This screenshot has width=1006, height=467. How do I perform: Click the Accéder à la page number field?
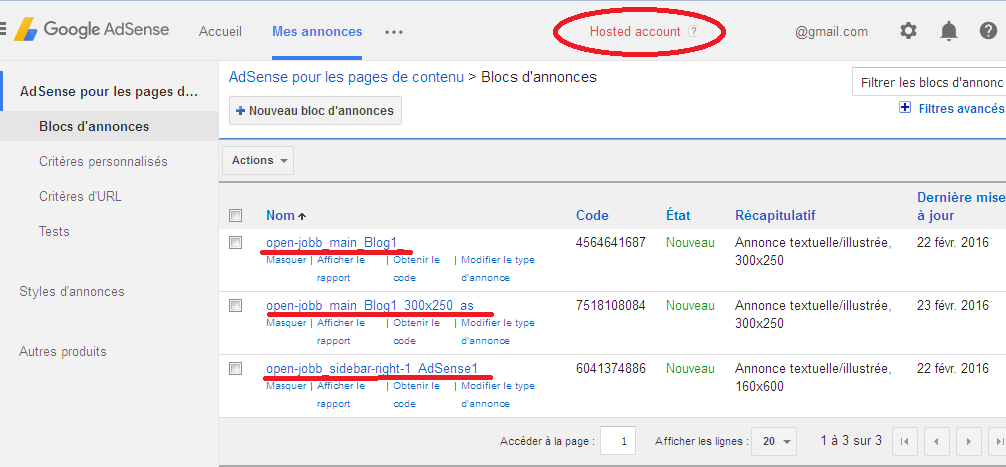tap(618, 441)
